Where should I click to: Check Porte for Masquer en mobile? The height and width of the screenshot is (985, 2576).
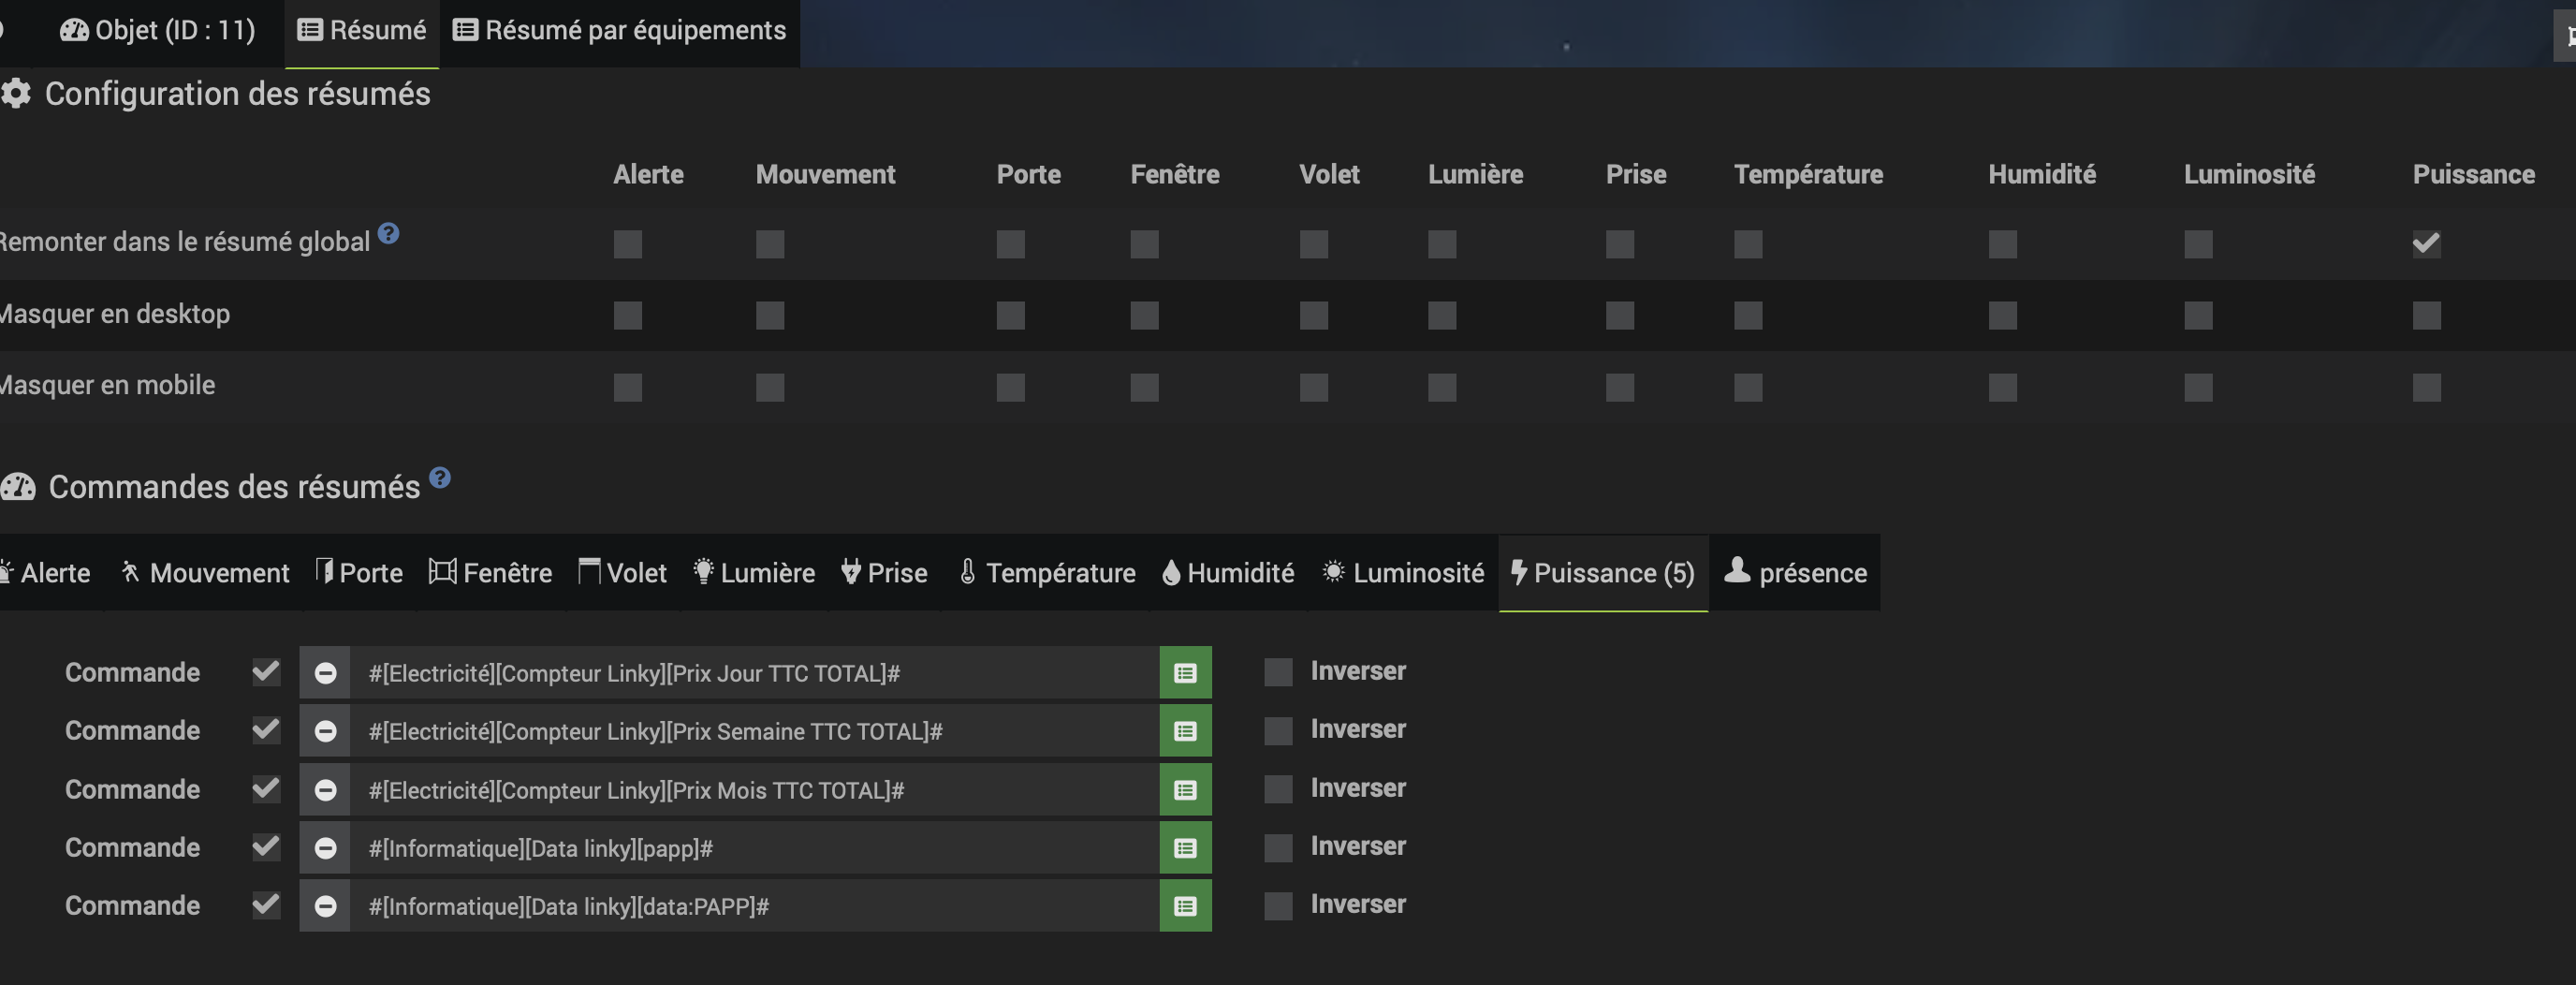tap(1011, 388)
